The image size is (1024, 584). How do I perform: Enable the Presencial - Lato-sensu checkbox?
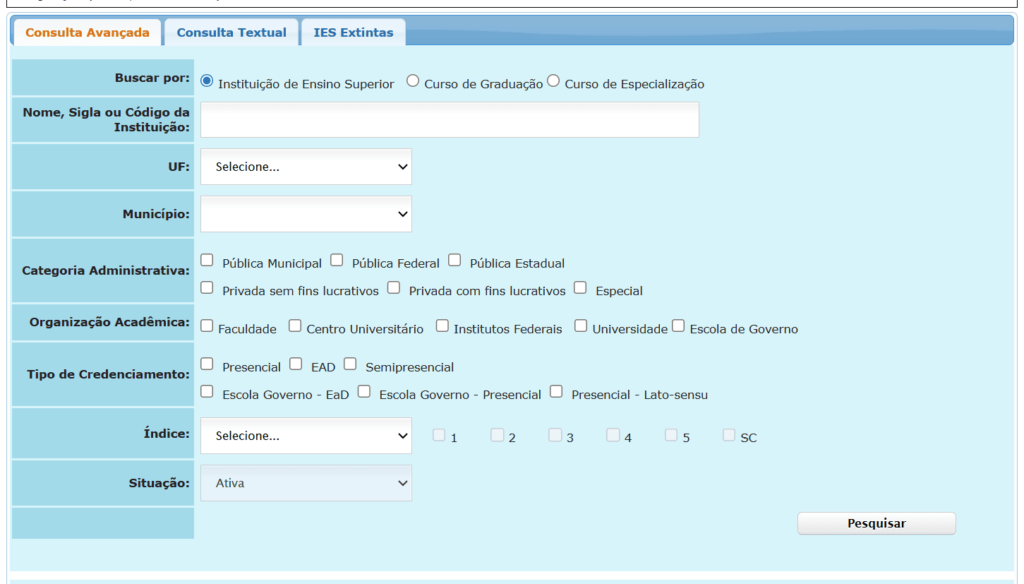pos(556,392)
